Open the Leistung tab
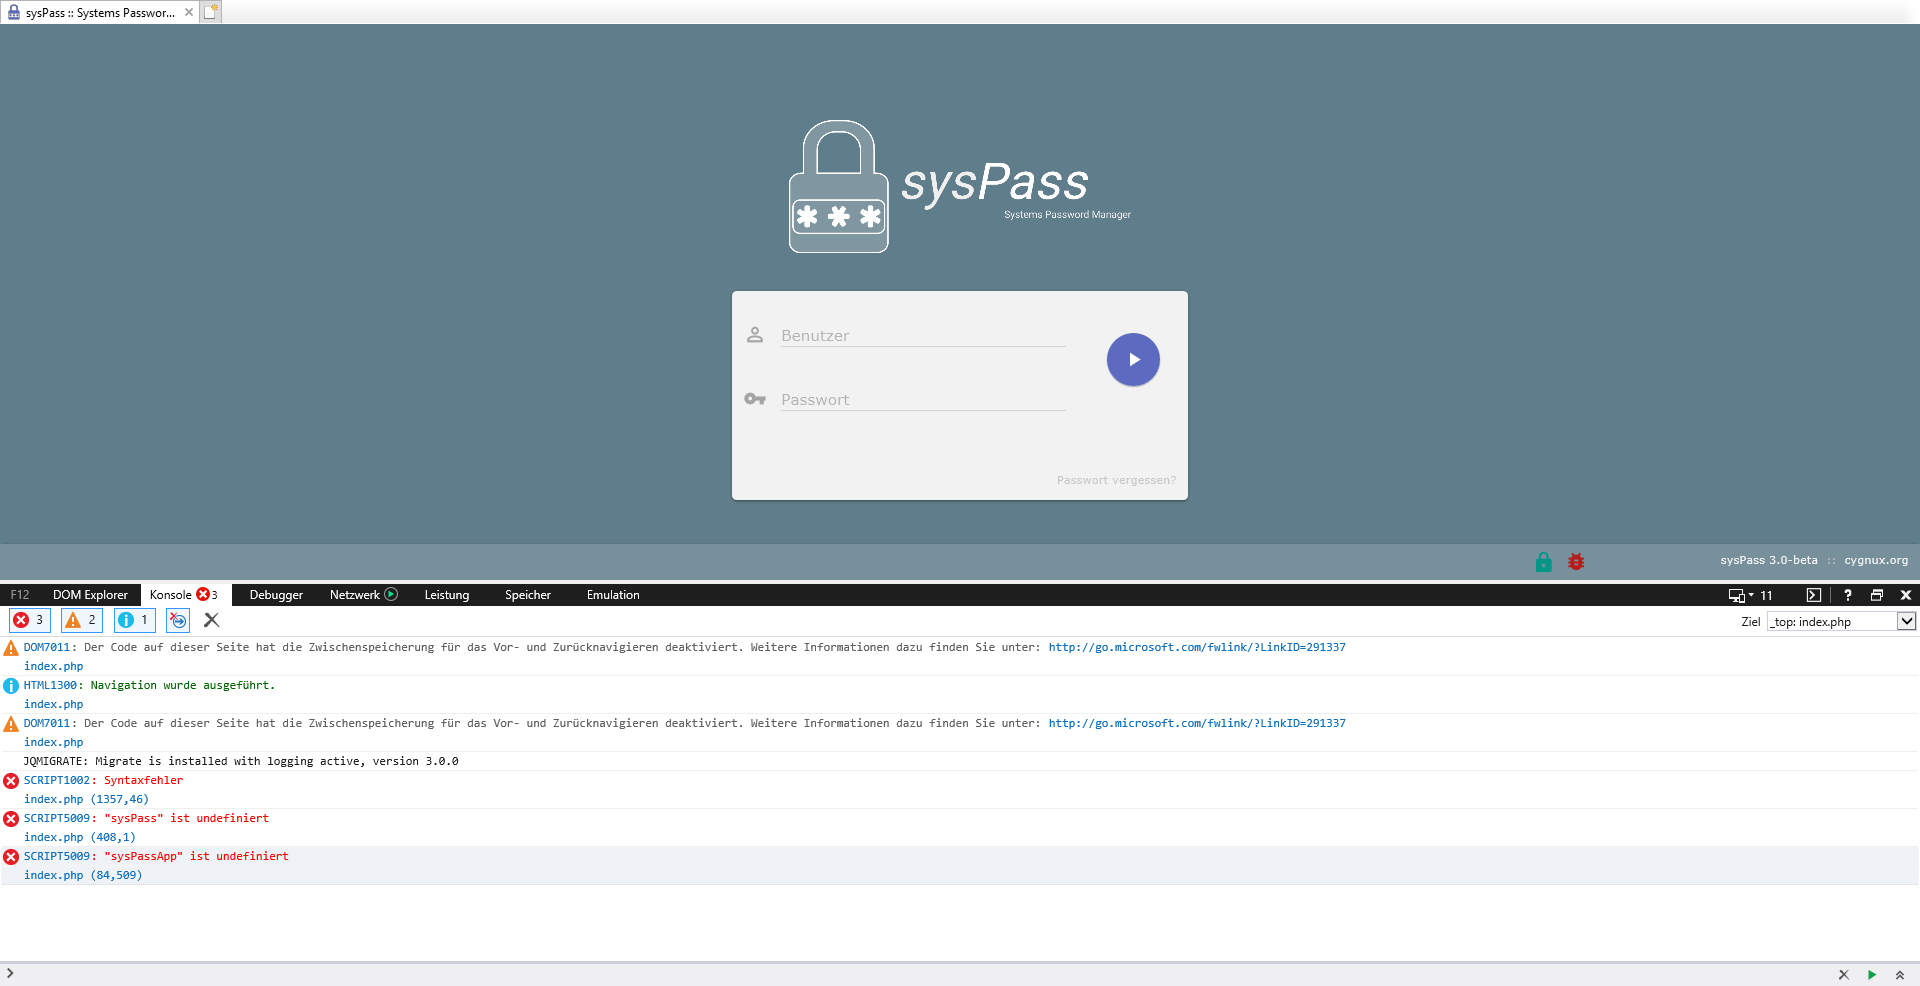The image size is (1920, 986). click(446, 595)
